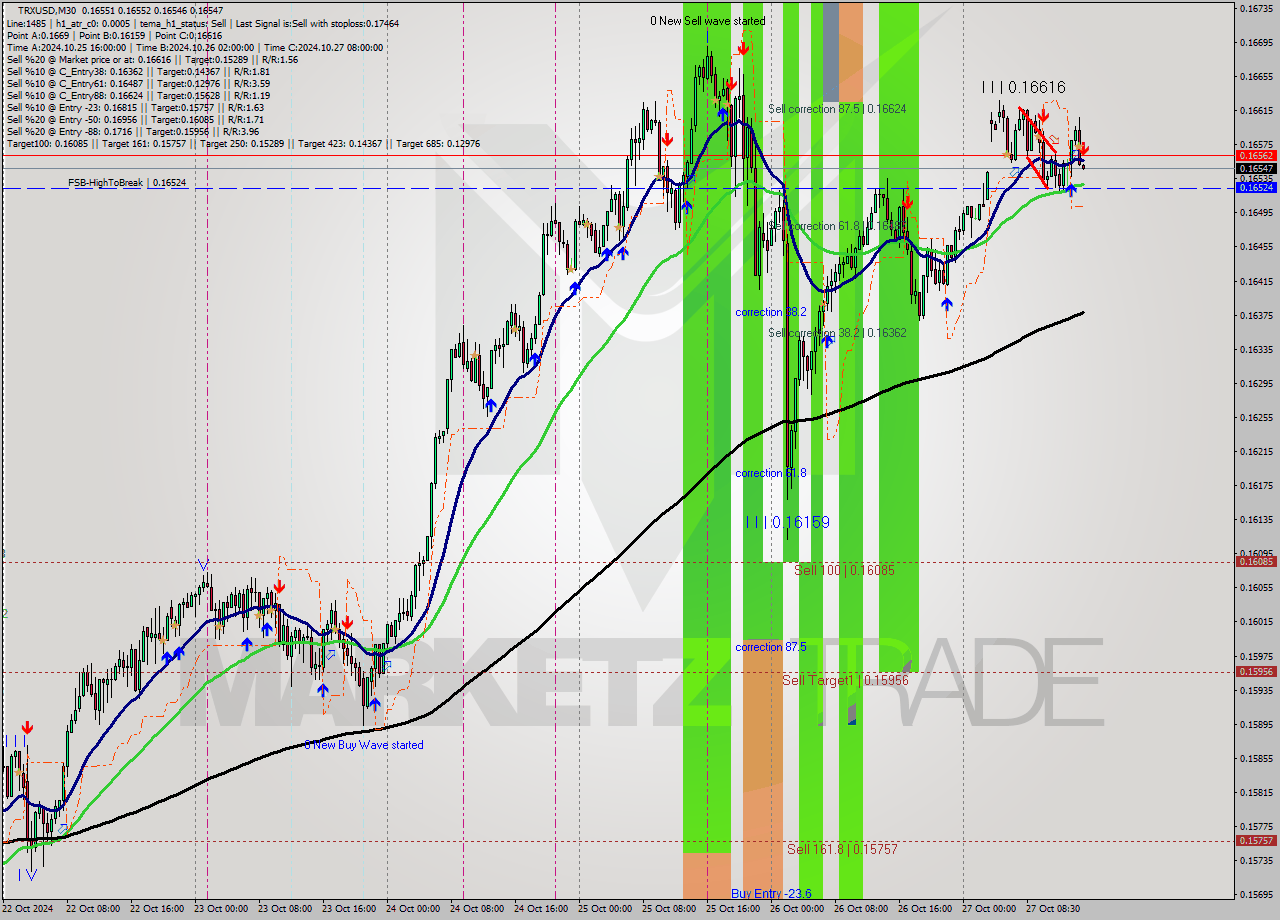Click blue price tag 0.16524

[1256, 188]
